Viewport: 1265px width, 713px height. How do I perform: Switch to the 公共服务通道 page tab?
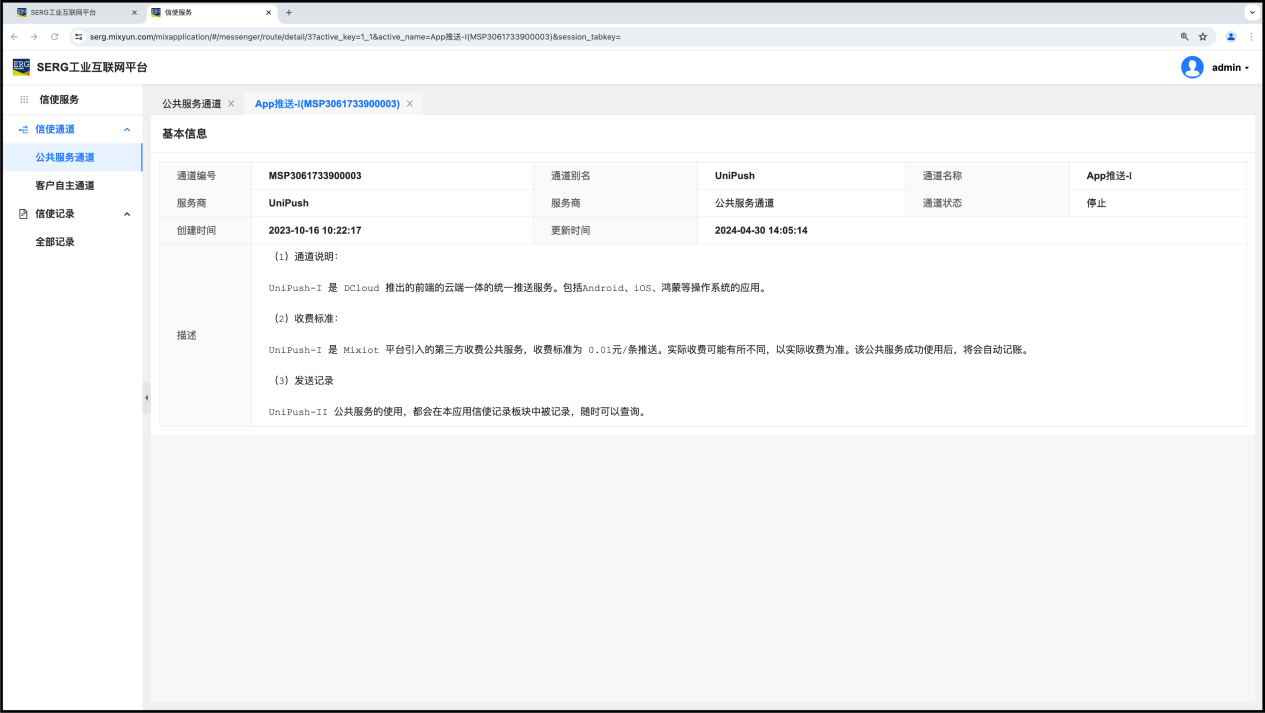coord(191,104)
